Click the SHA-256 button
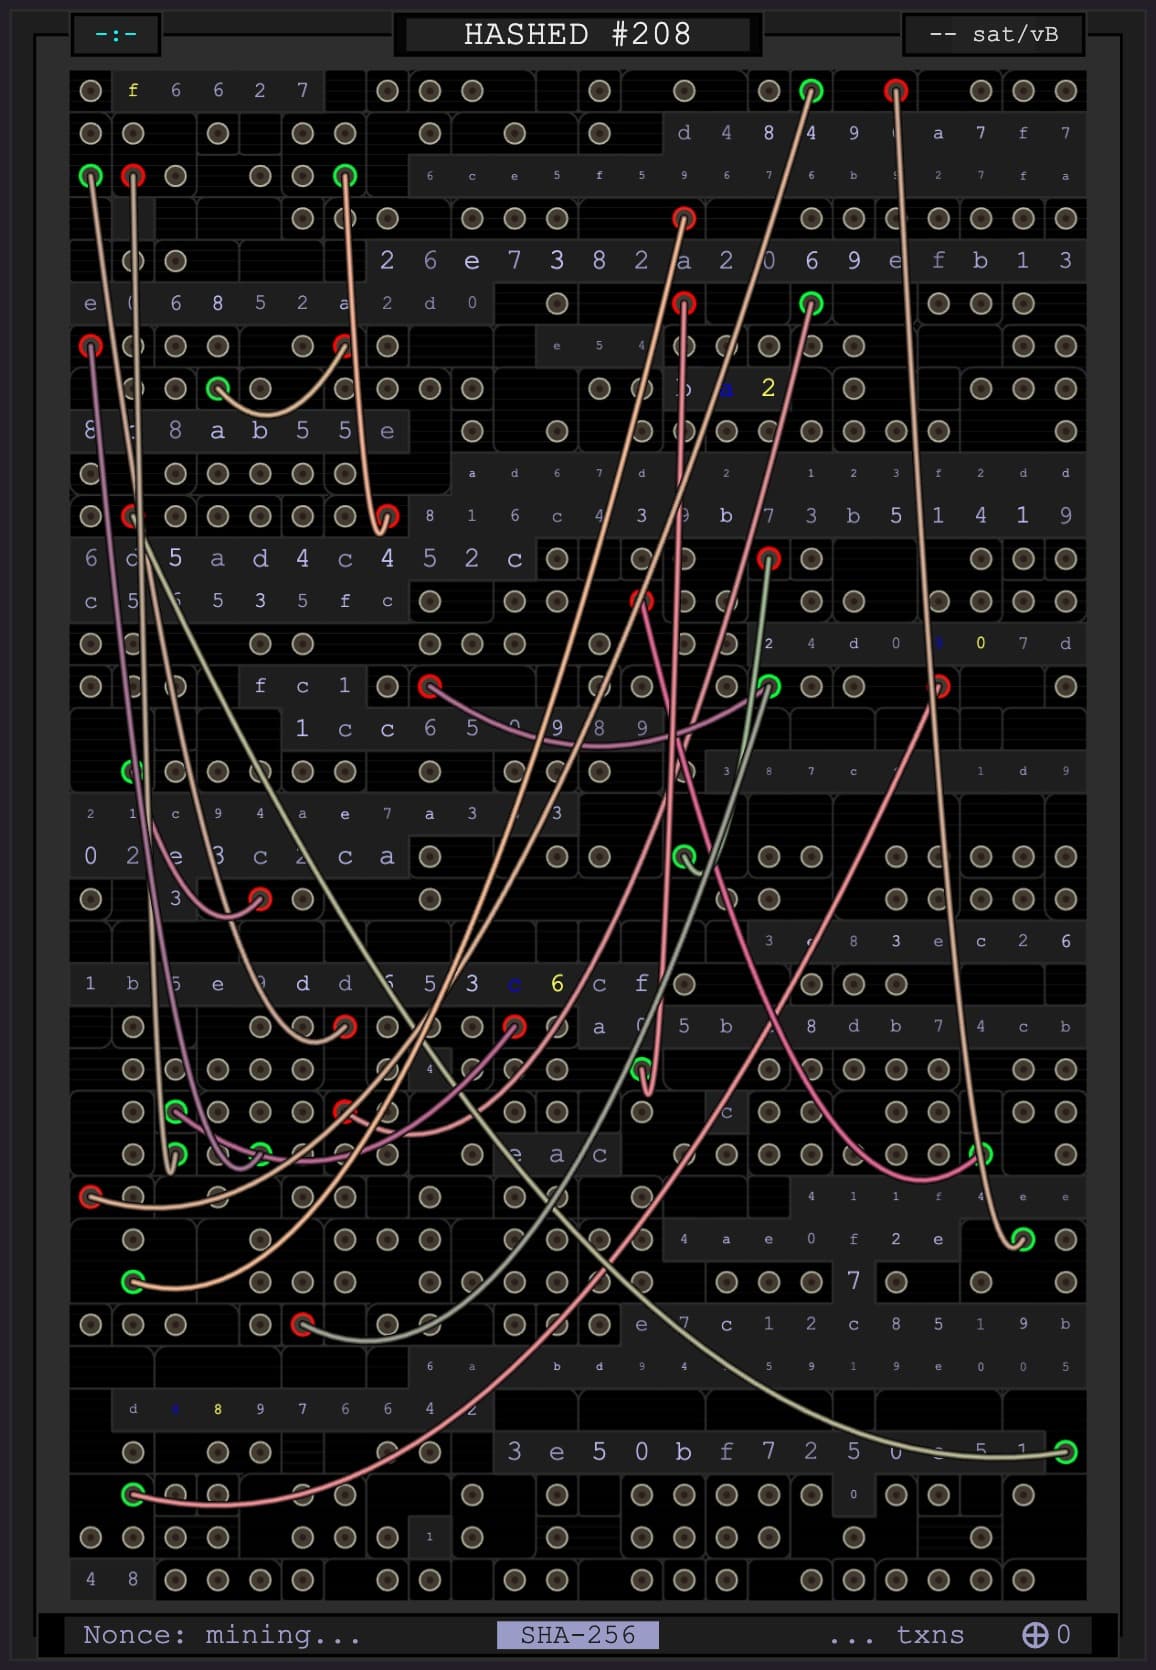Viewport: 1156px width, 1670px height. point(578,1635)
